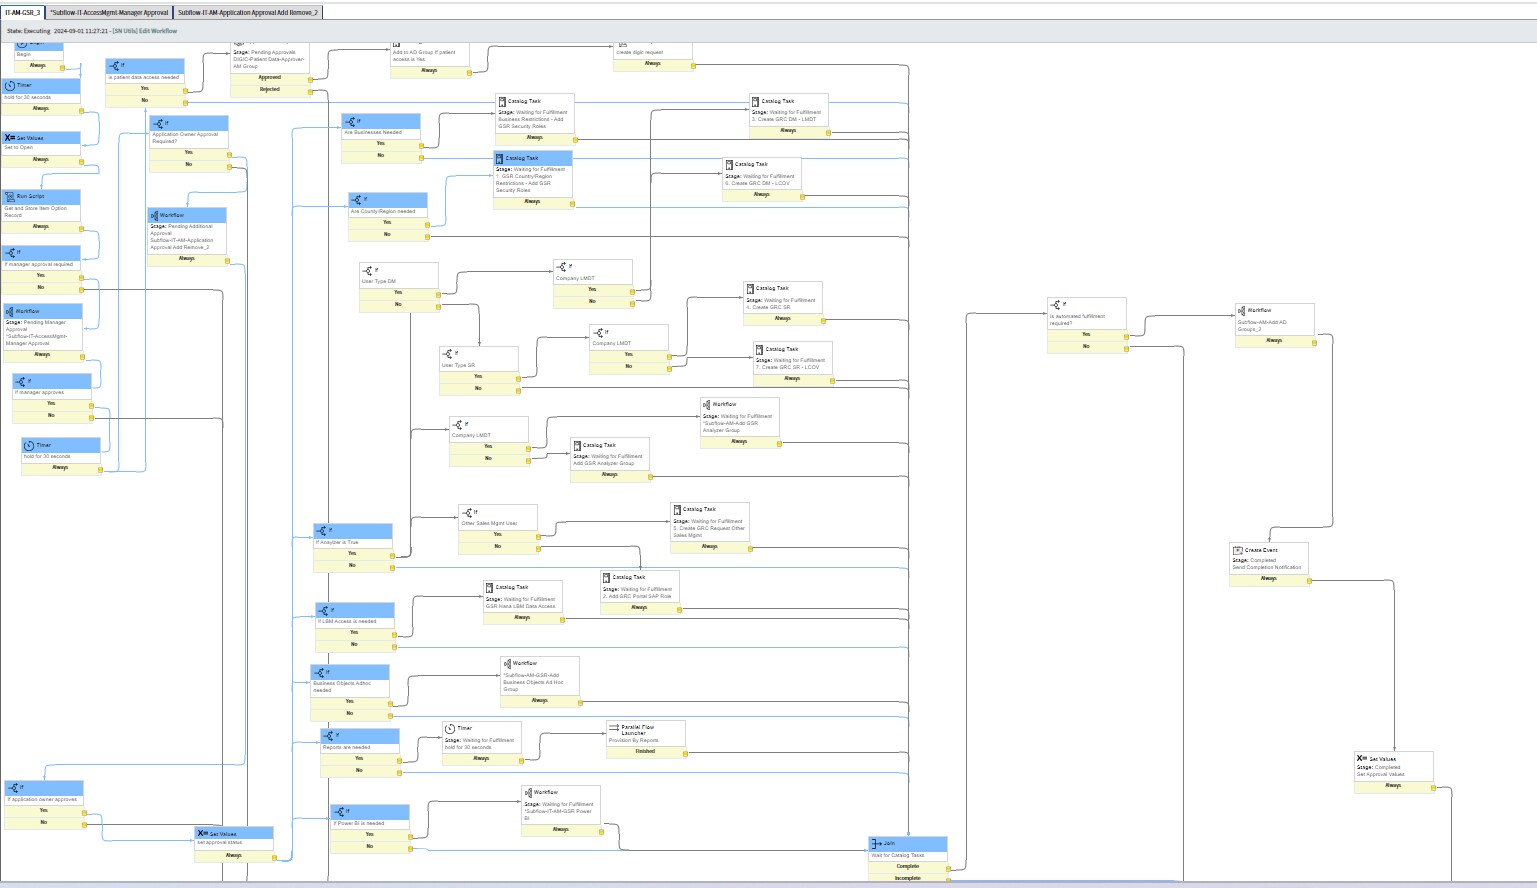Screen dimensions: 1537x888
Task: Click the Timer icon on "hold for 30 seconds" node
Action: click(x=12, y=86)
